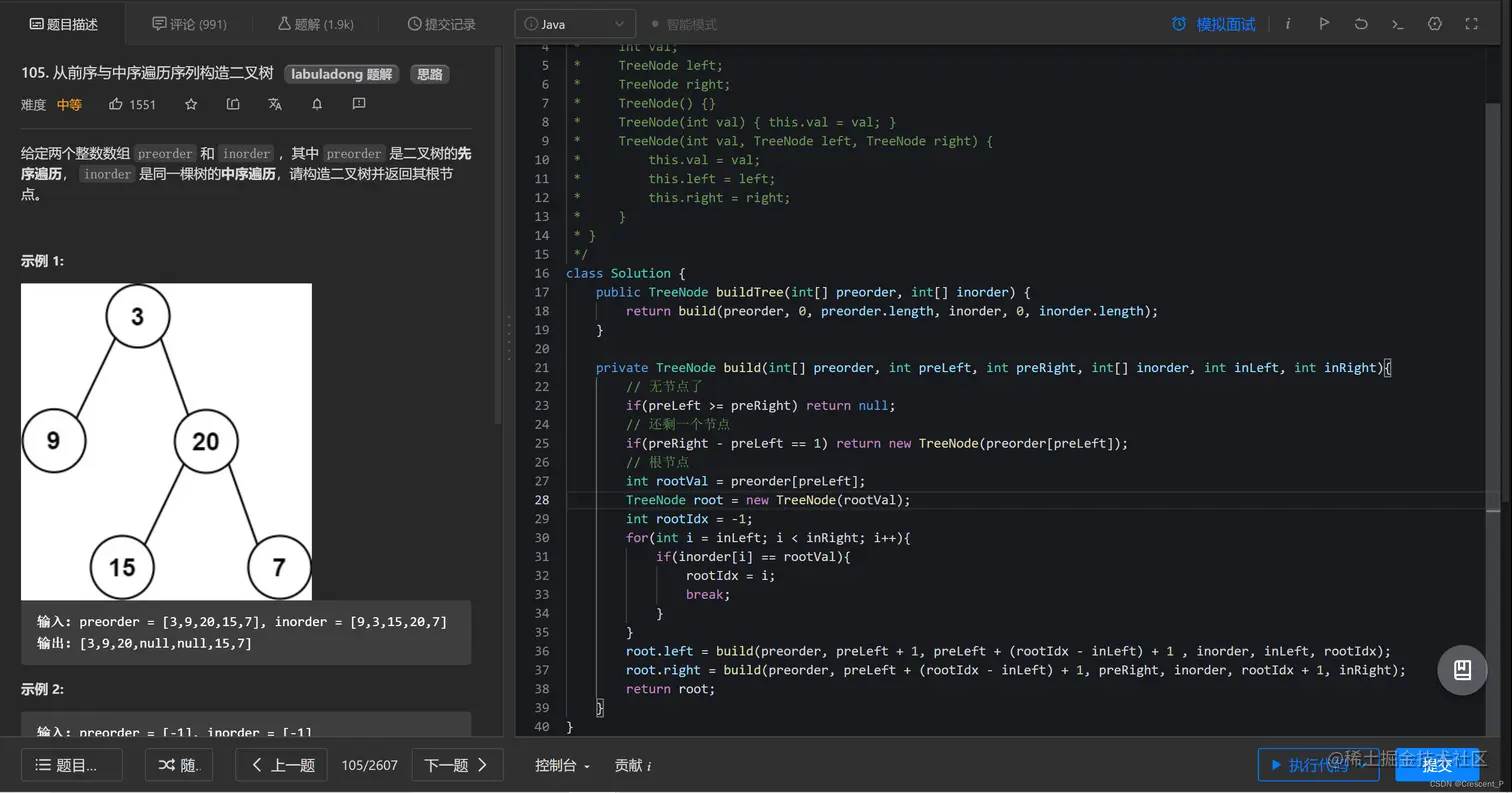1512x793 pixels.
Task: Toggle 智能模式 smart mode
Action: tap(683, 24)
